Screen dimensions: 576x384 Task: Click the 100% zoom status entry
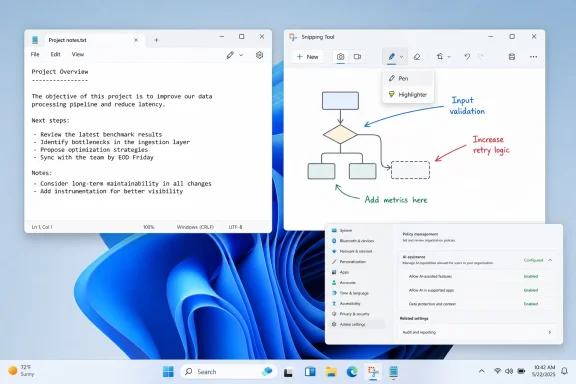(149, 227)
